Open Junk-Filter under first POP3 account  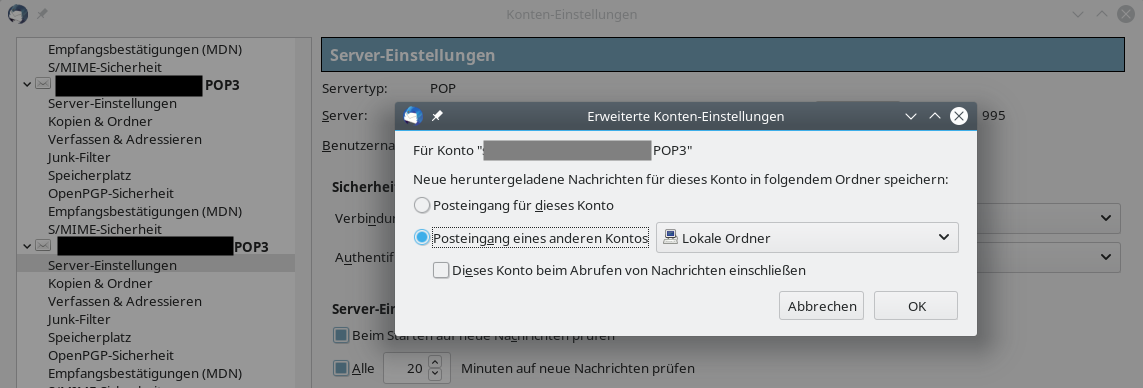pyautogui.click(x=79, y=158)
